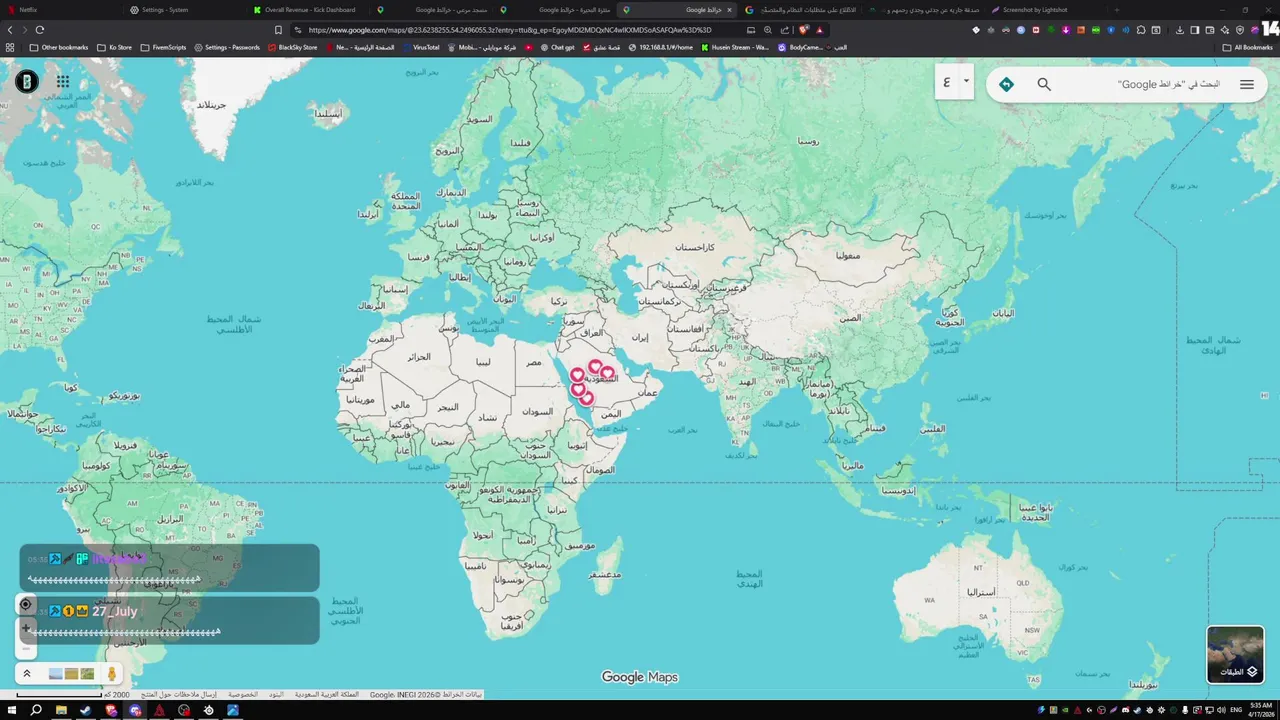Open the Settings - Passwords bookmark
Viewport: 1280px width, 720px height.
click(227, 47)
